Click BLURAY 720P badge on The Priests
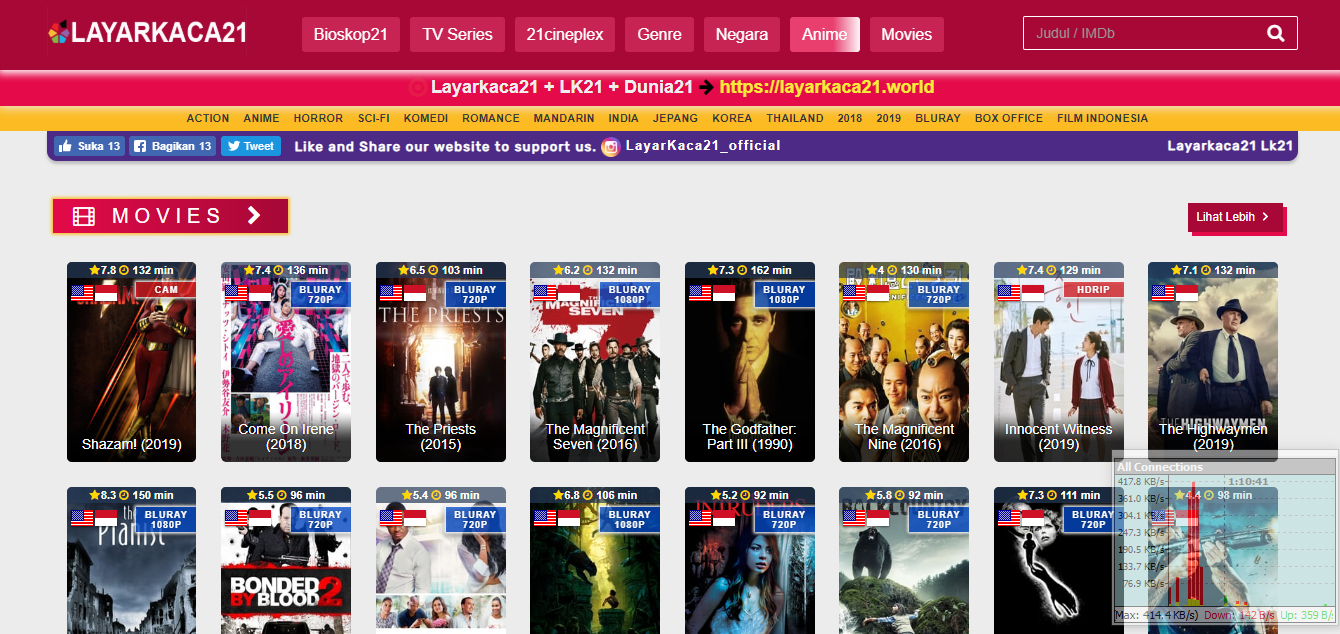The image size is (1340, 634). (475, 294)
